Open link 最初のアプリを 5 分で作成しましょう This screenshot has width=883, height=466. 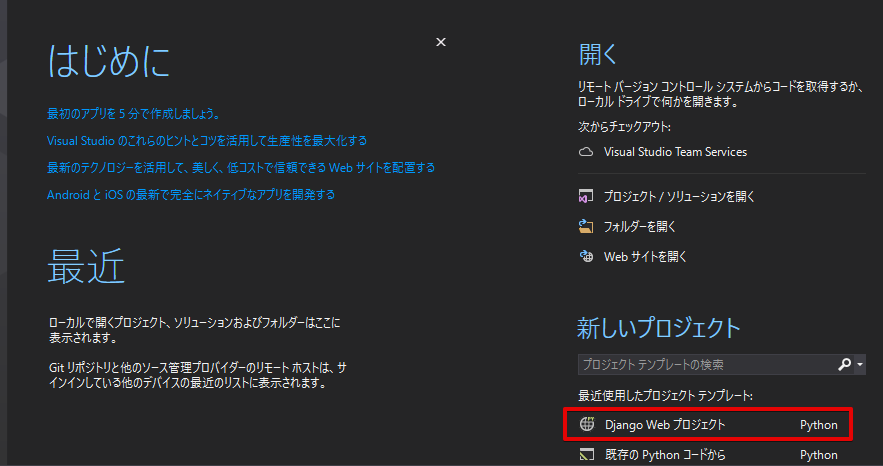click(x=133, y=114)
